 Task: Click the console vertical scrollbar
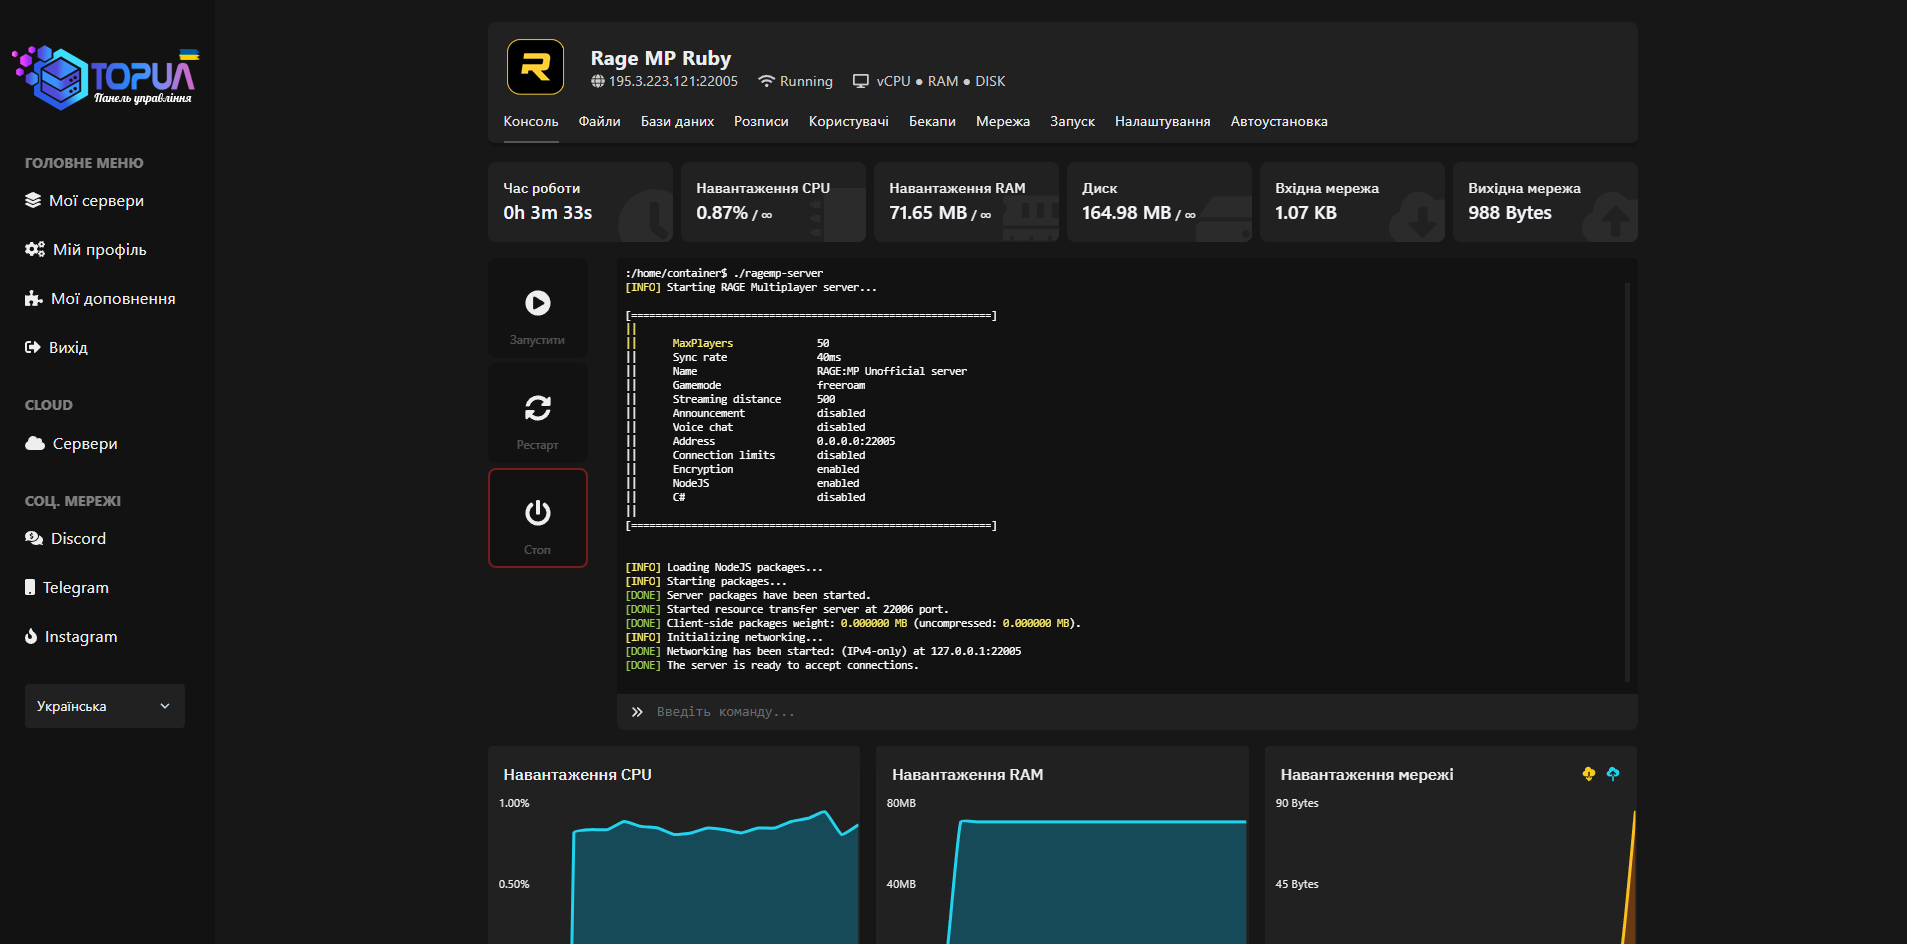[x=1627, y=480]
